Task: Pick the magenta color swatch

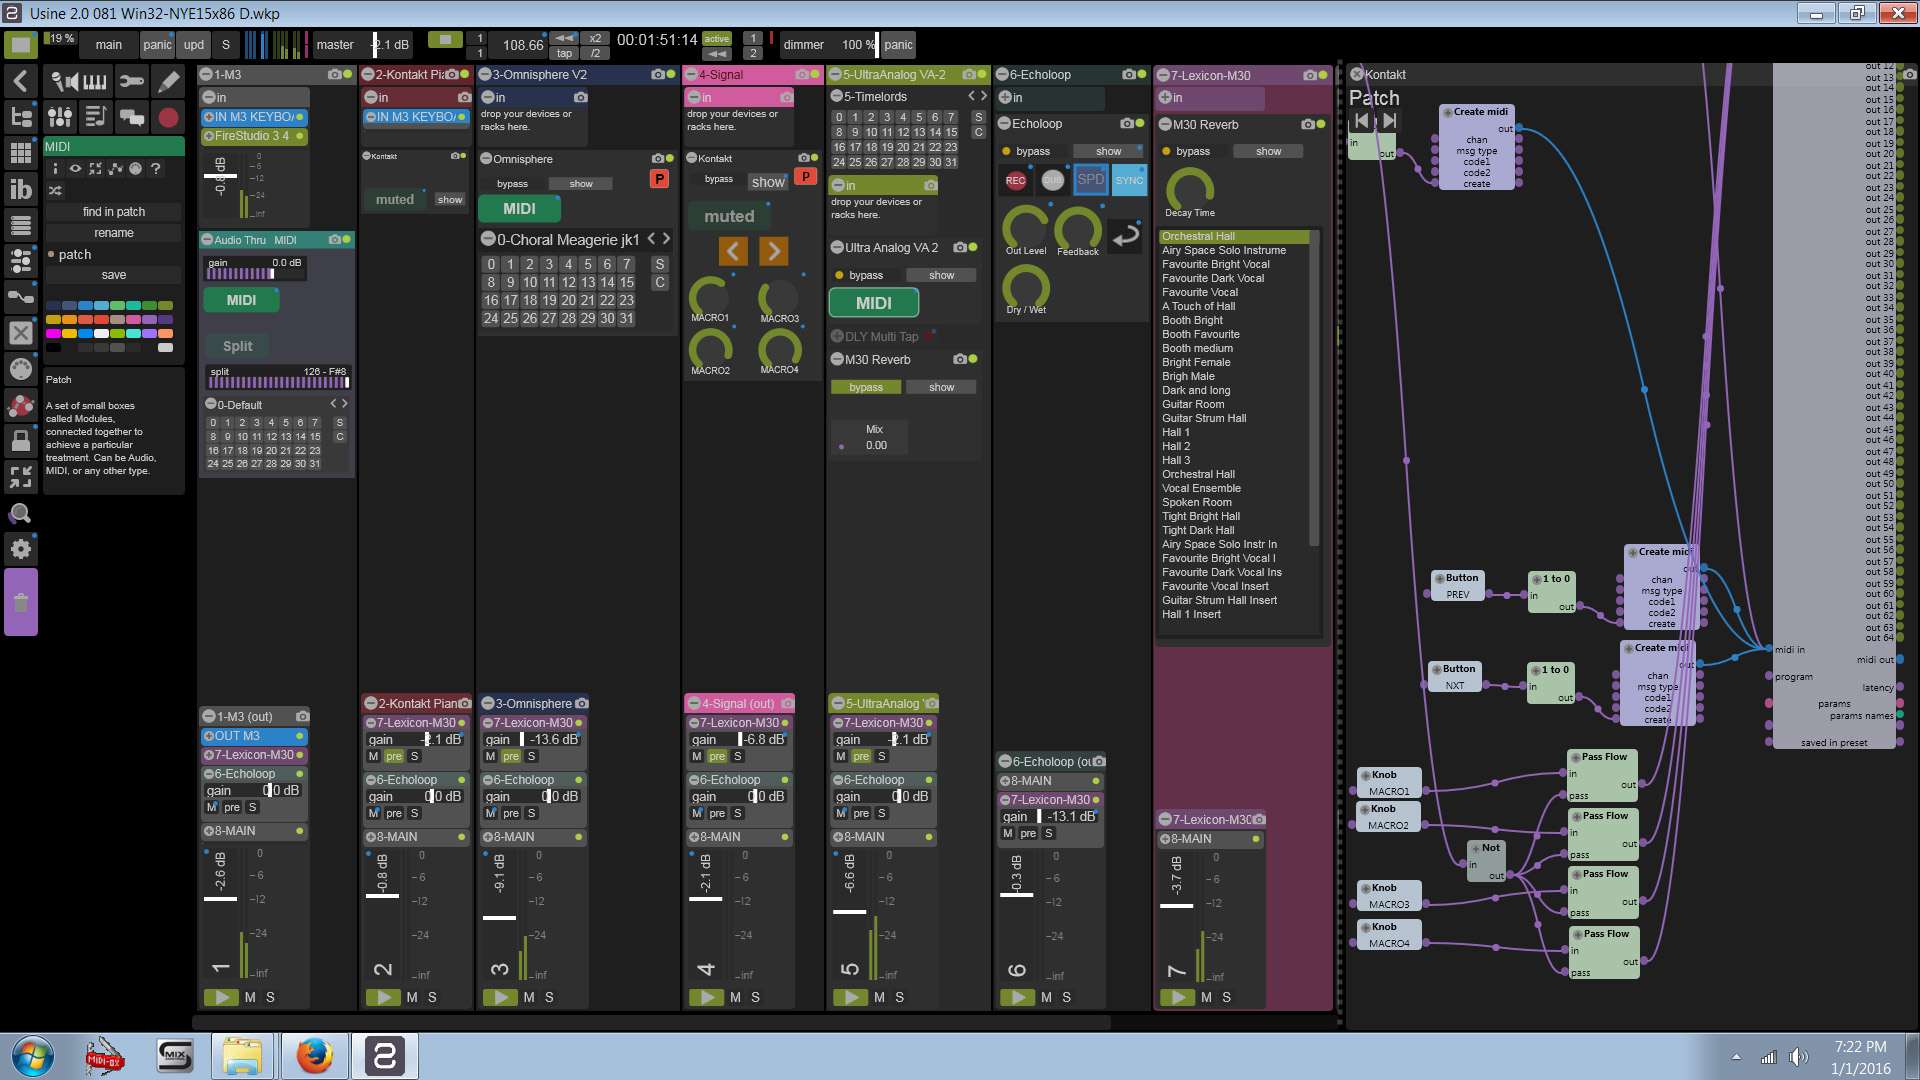Action: point(54,334)
